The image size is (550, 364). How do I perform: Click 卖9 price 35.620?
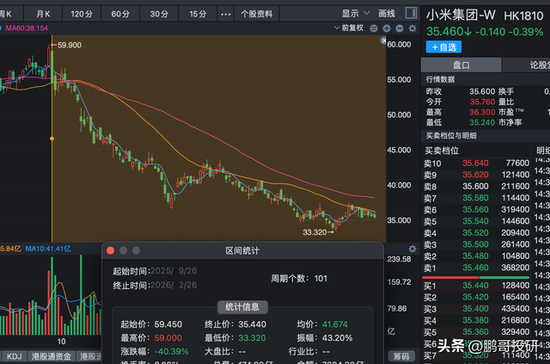click(475, 175)
